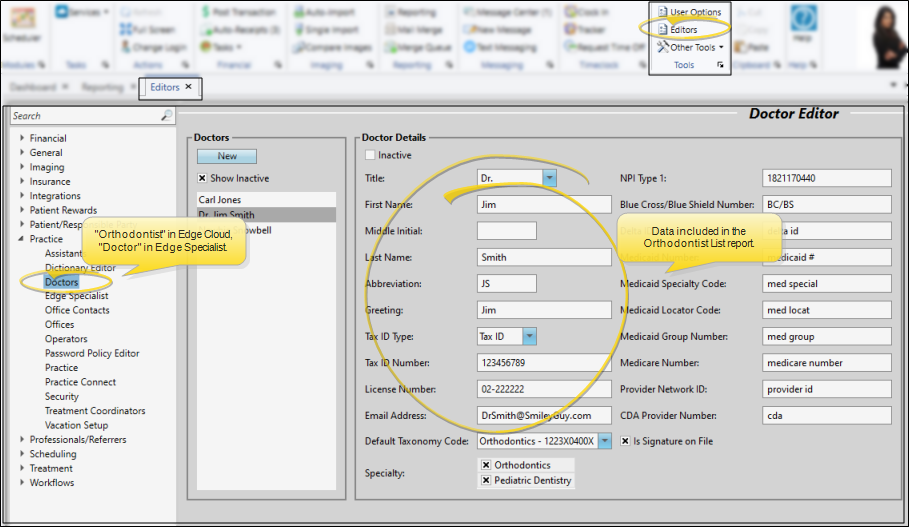Open the Title dropdown showing Dr.
Viewport: 909px width, 528px height.
click(549, 178)
